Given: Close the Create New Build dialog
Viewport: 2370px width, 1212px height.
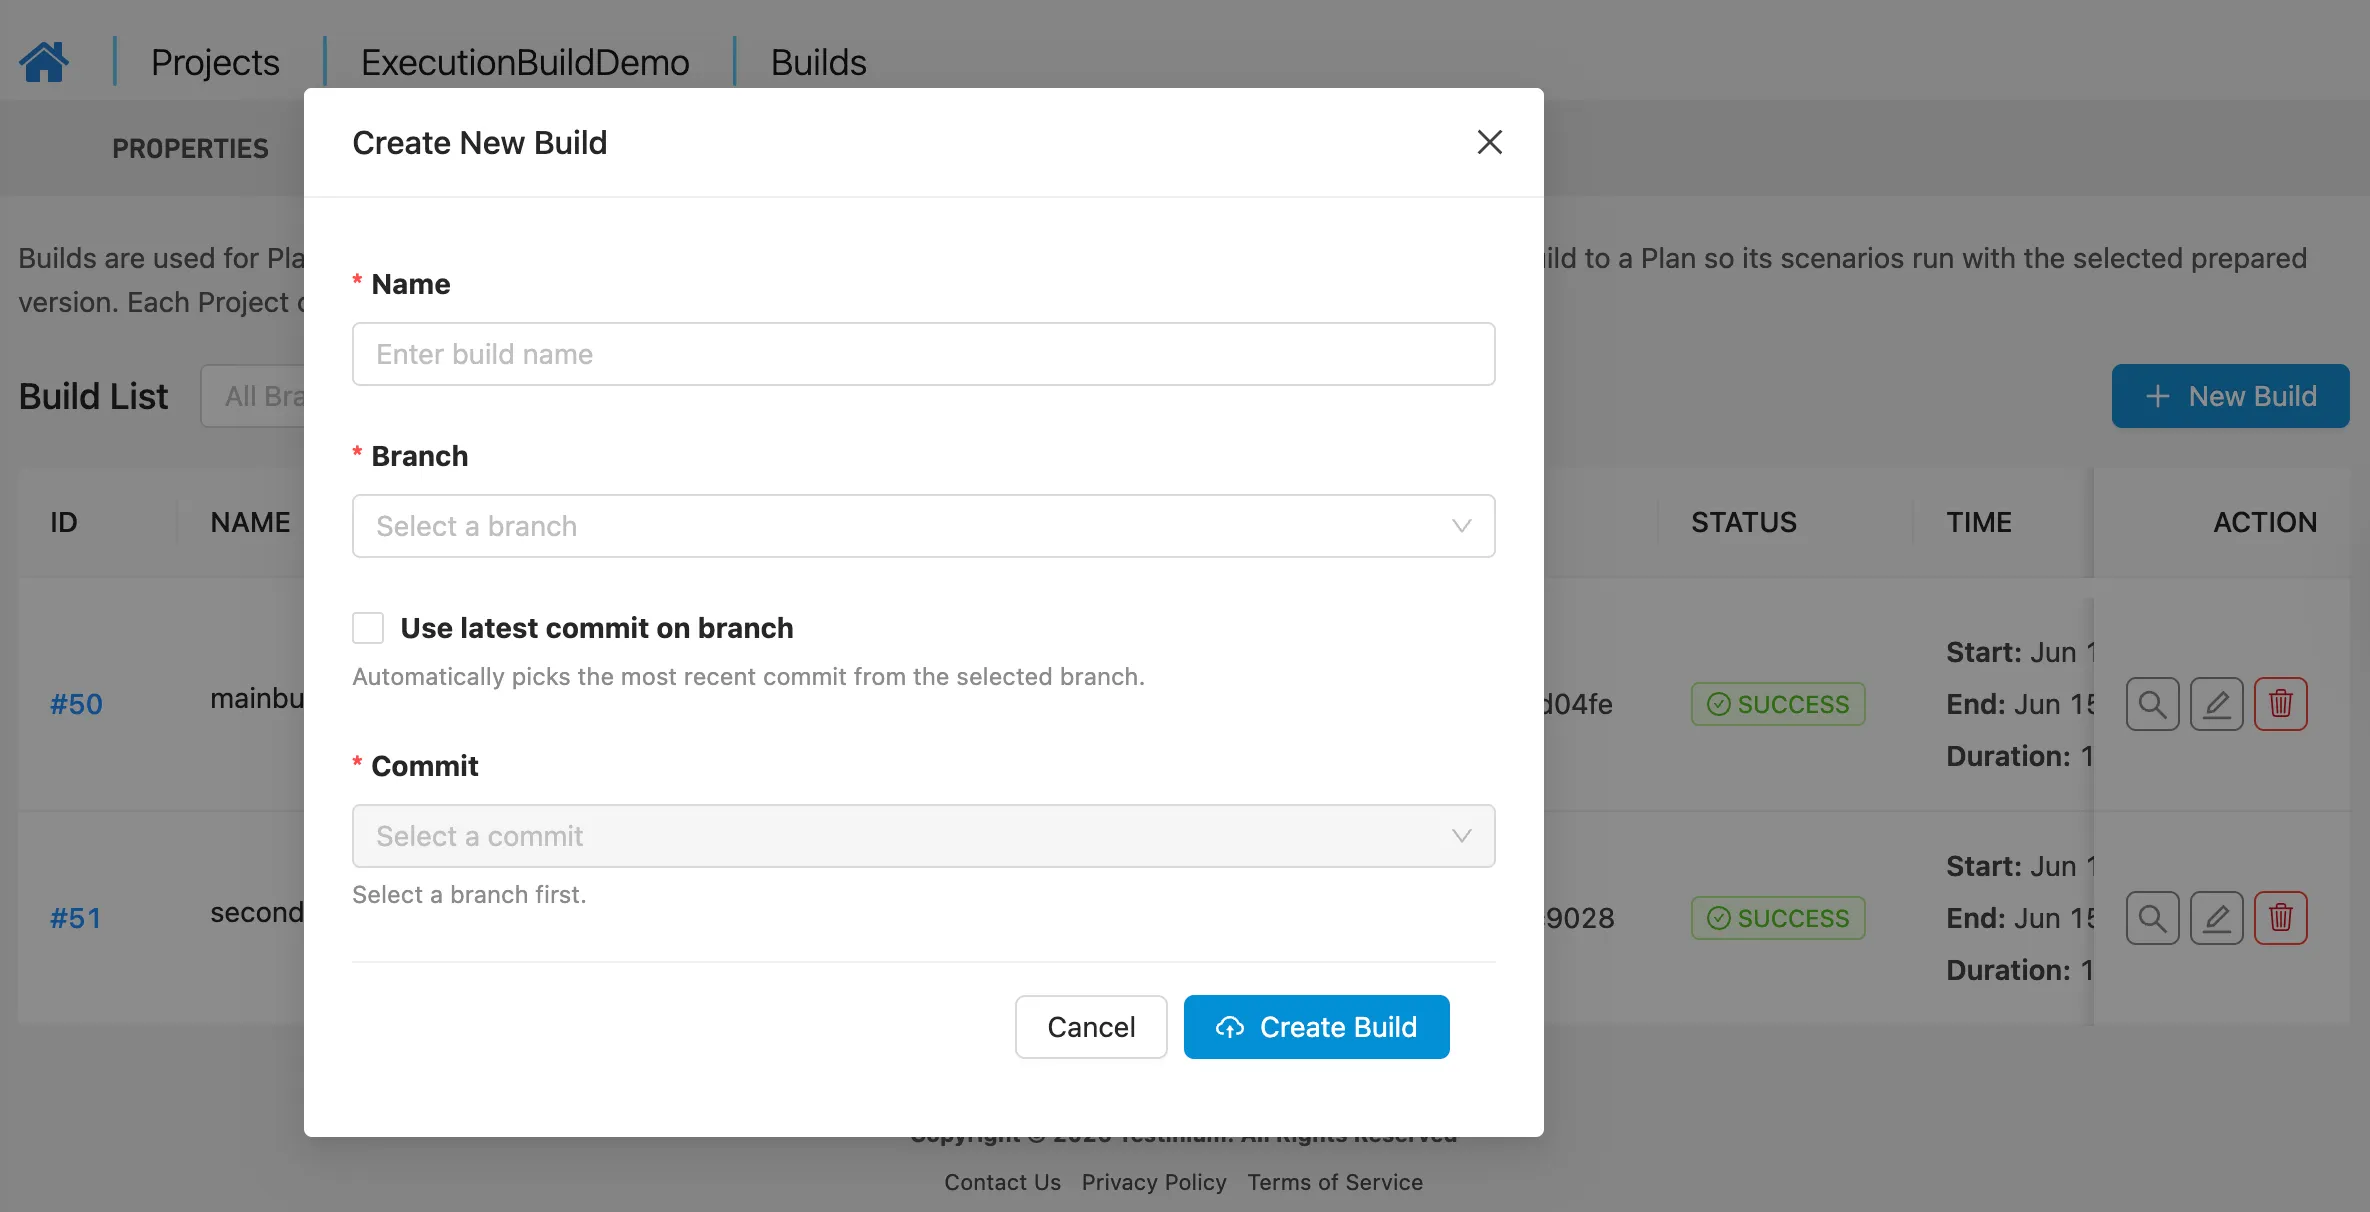Looking at the screenshot, I should click(1489, 142).
